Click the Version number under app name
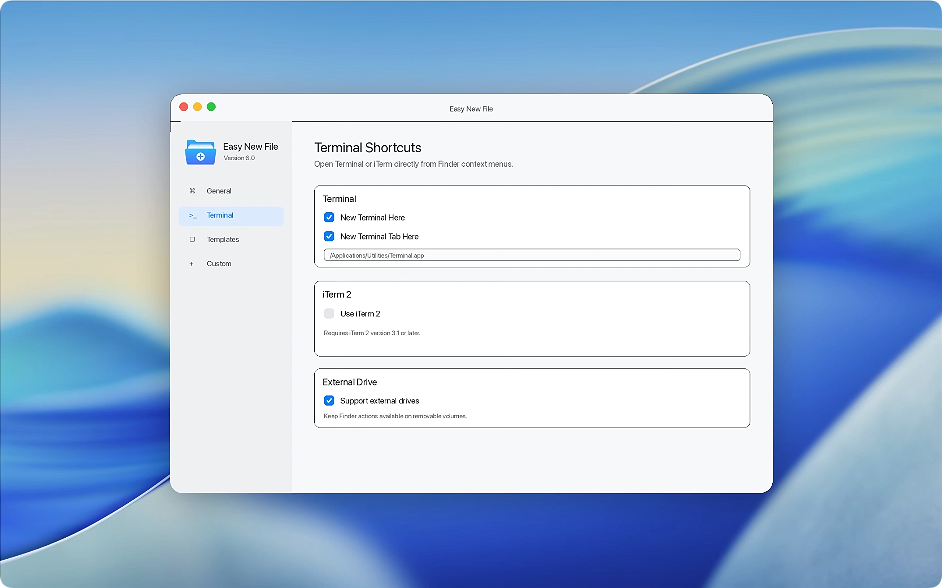 click(239, 158)
